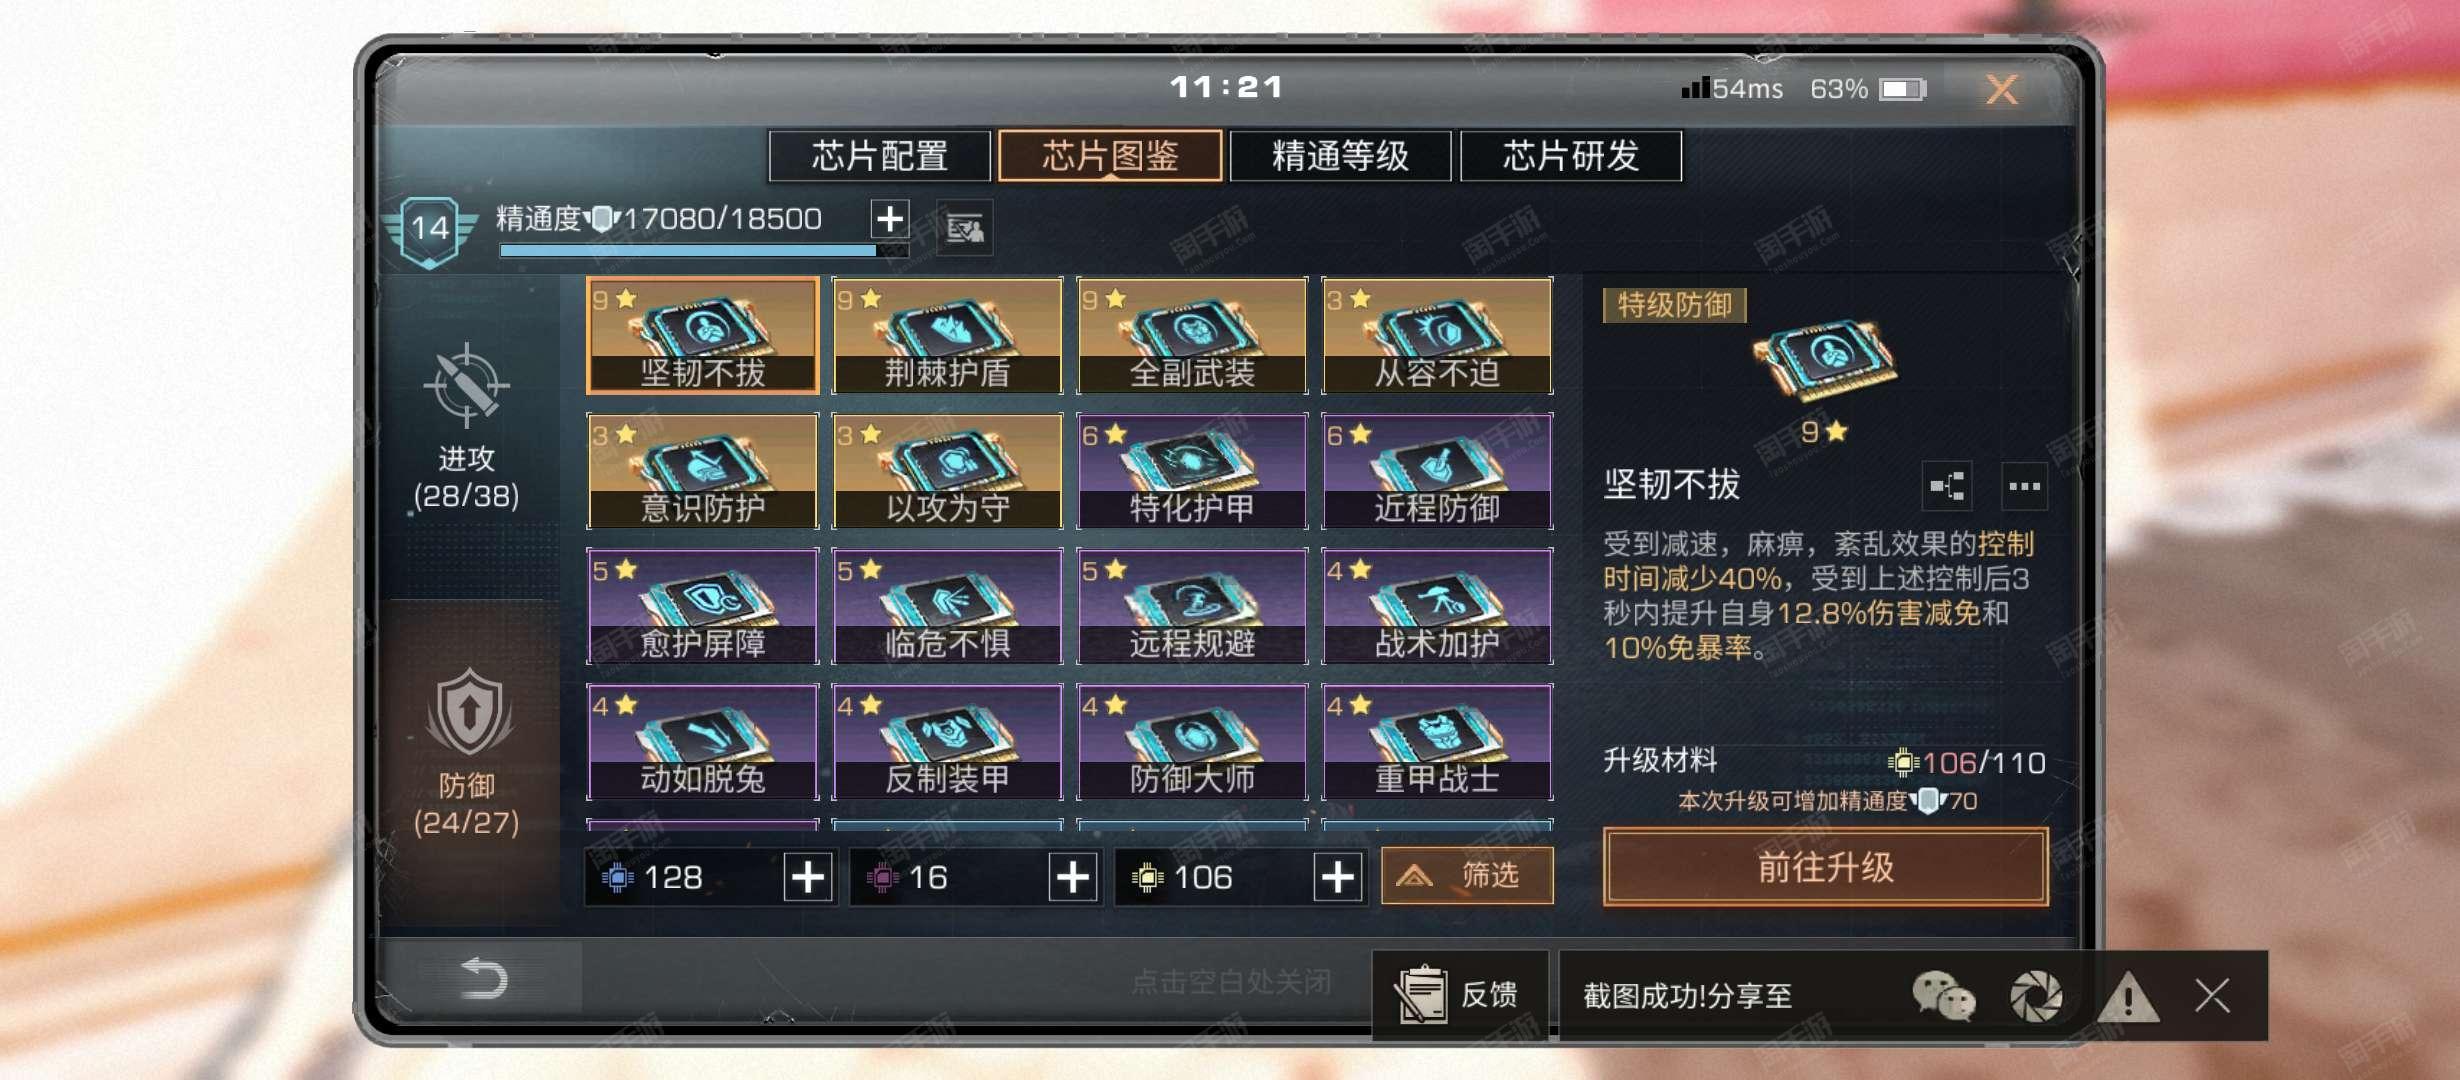
Task: Select the 防御 defense shield category
Action: [x=468, y=712]
